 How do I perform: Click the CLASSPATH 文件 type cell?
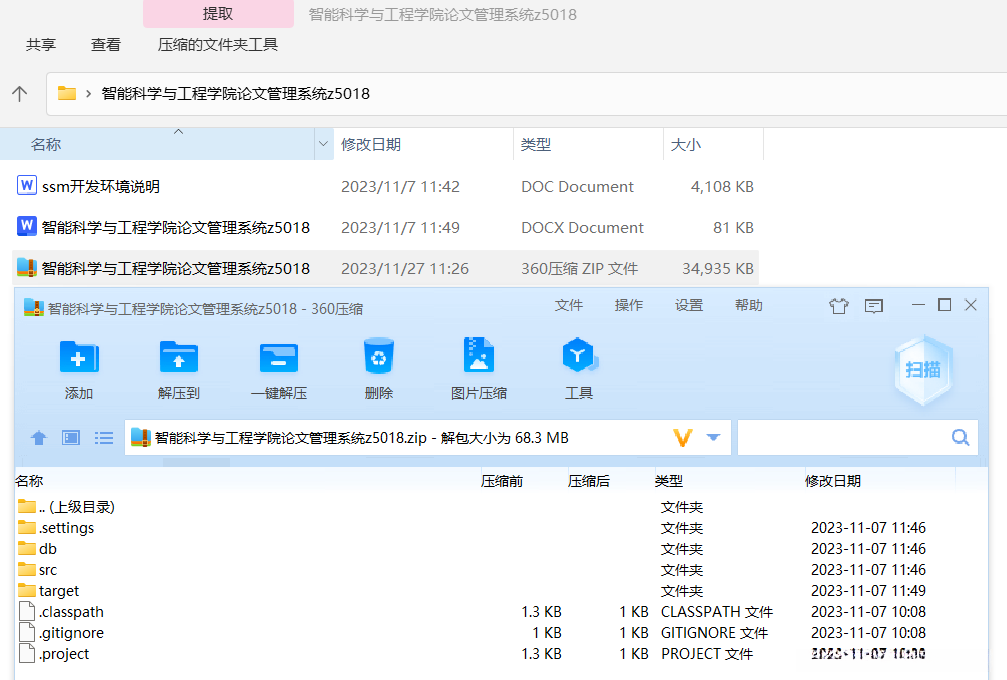pyautogui.click(x=717, y=612)
